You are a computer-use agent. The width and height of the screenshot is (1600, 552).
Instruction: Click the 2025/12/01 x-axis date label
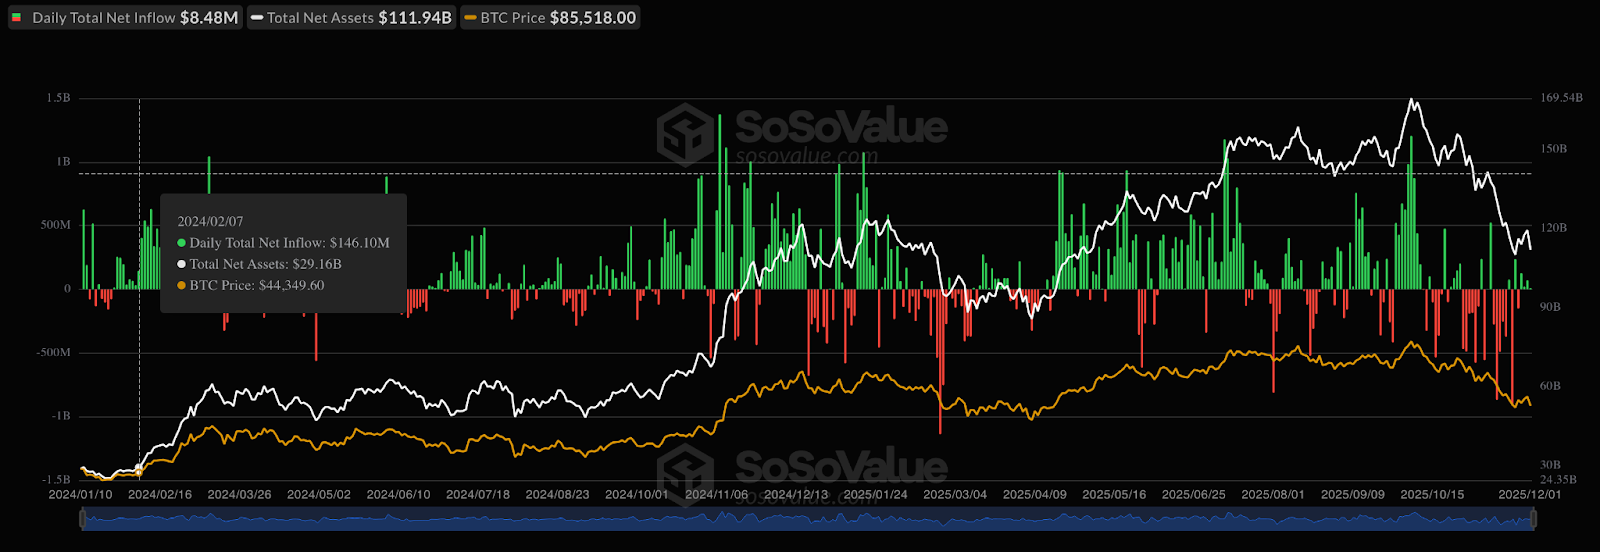point(1529,495)
